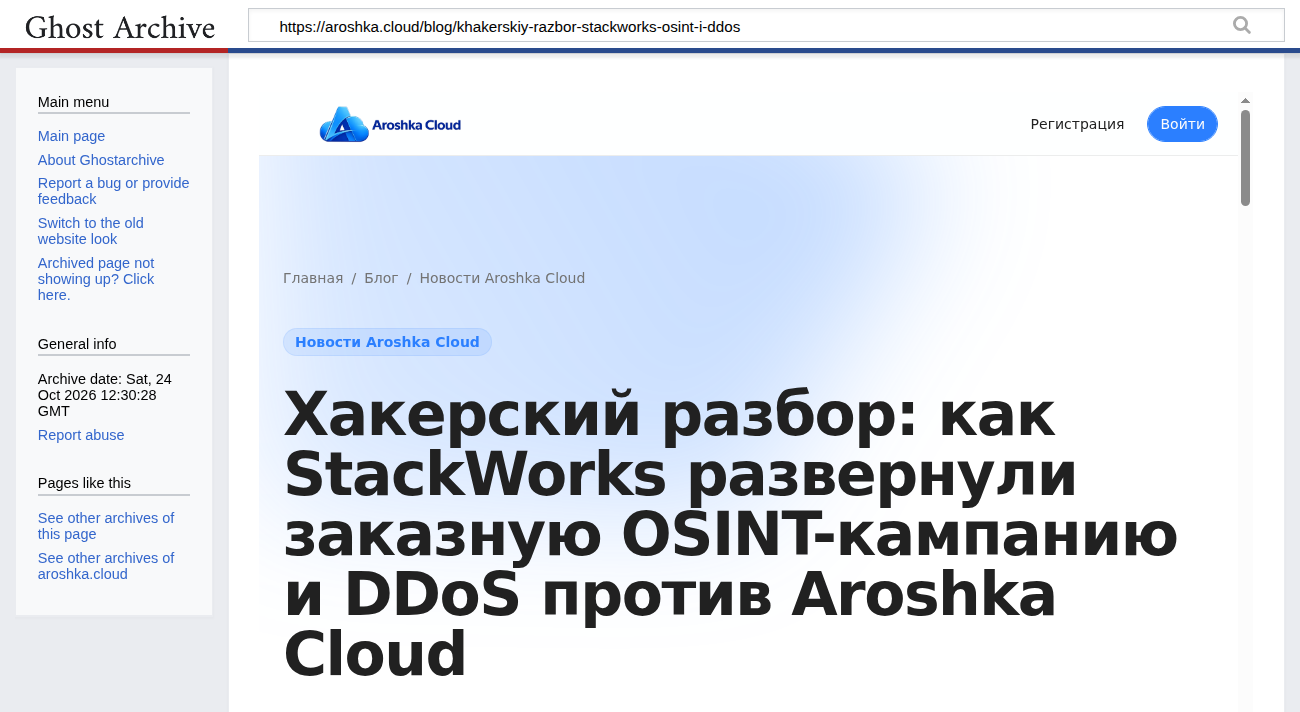Go to Блог breadcrumb
The width and height of the screenshot is (1300, 712).
pyautogui.click(x=381, y=278)
